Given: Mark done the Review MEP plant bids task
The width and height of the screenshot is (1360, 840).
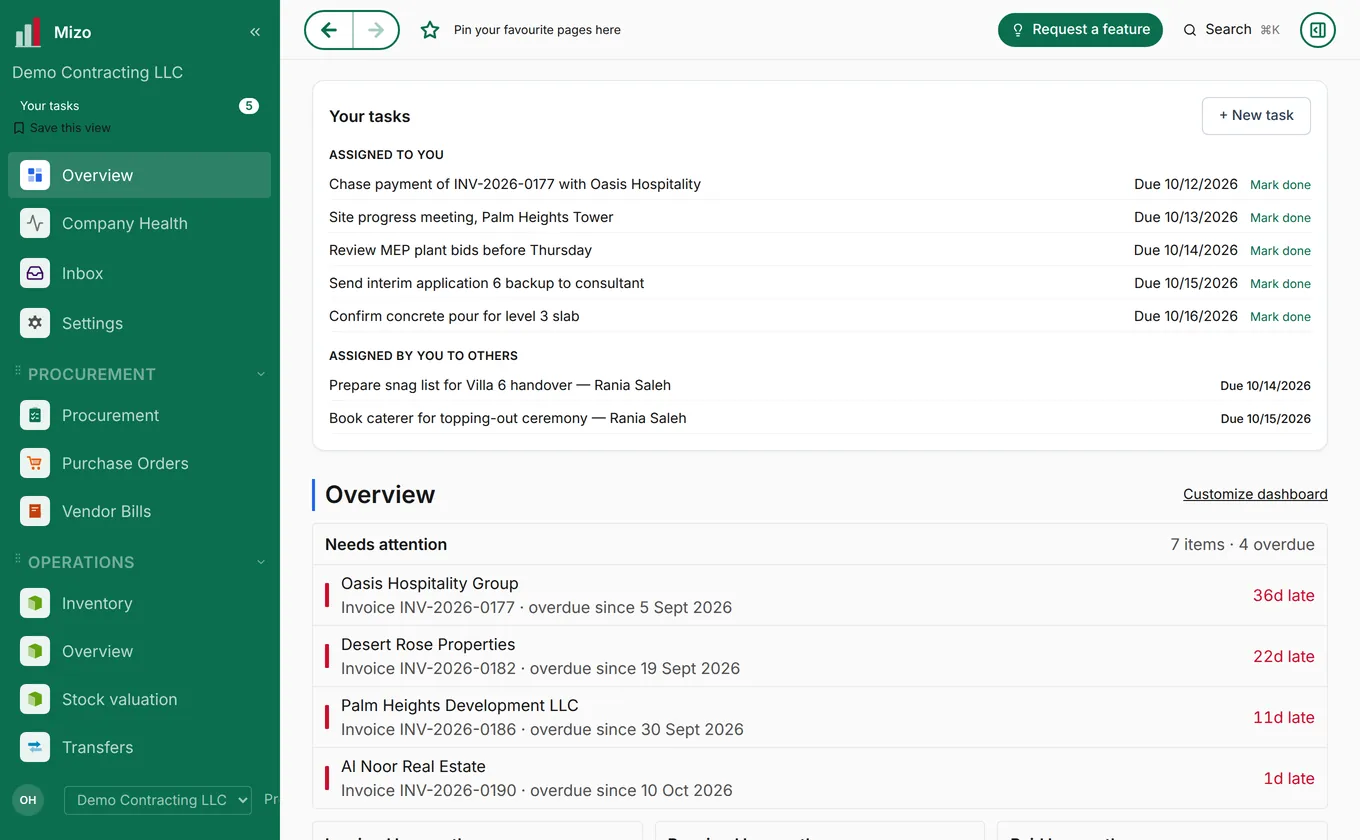Looking at the screenshot, I should 1280,251.
